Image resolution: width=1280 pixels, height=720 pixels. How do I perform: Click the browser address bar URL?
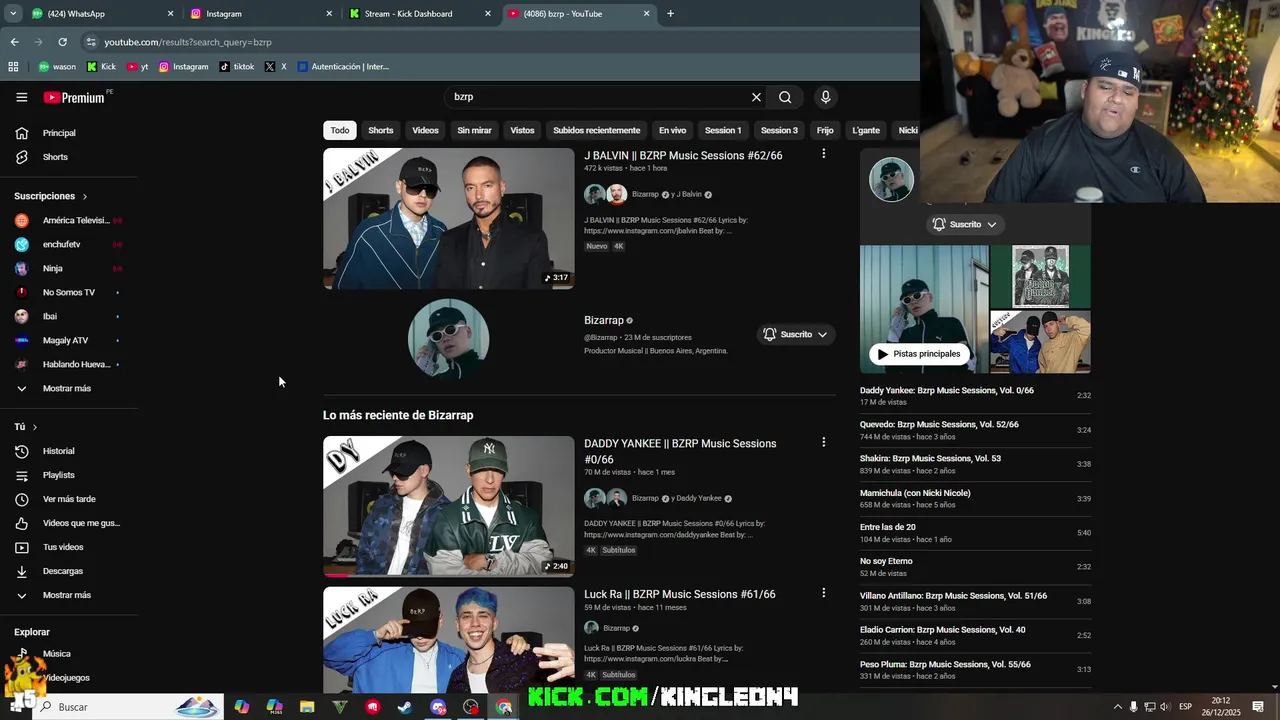(188, 42)
